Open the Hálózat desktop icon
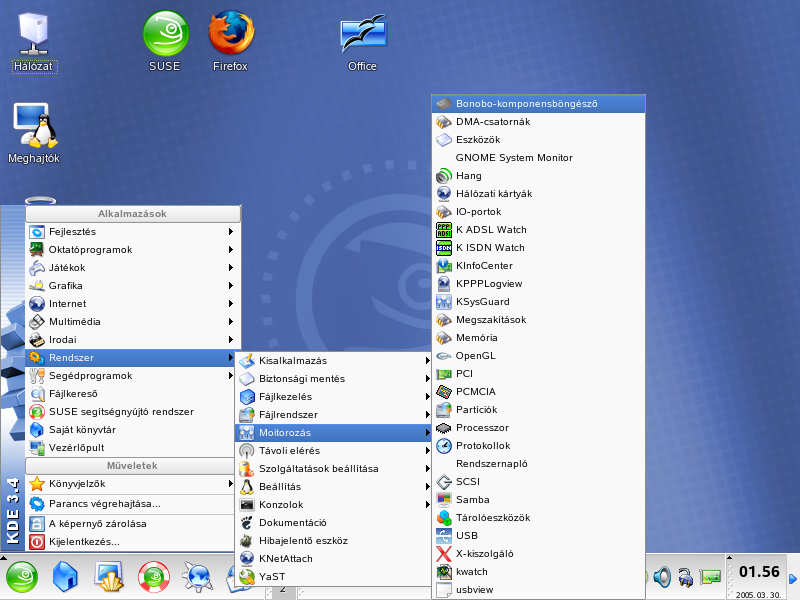 pyautogui.click(x=33, y=43)
